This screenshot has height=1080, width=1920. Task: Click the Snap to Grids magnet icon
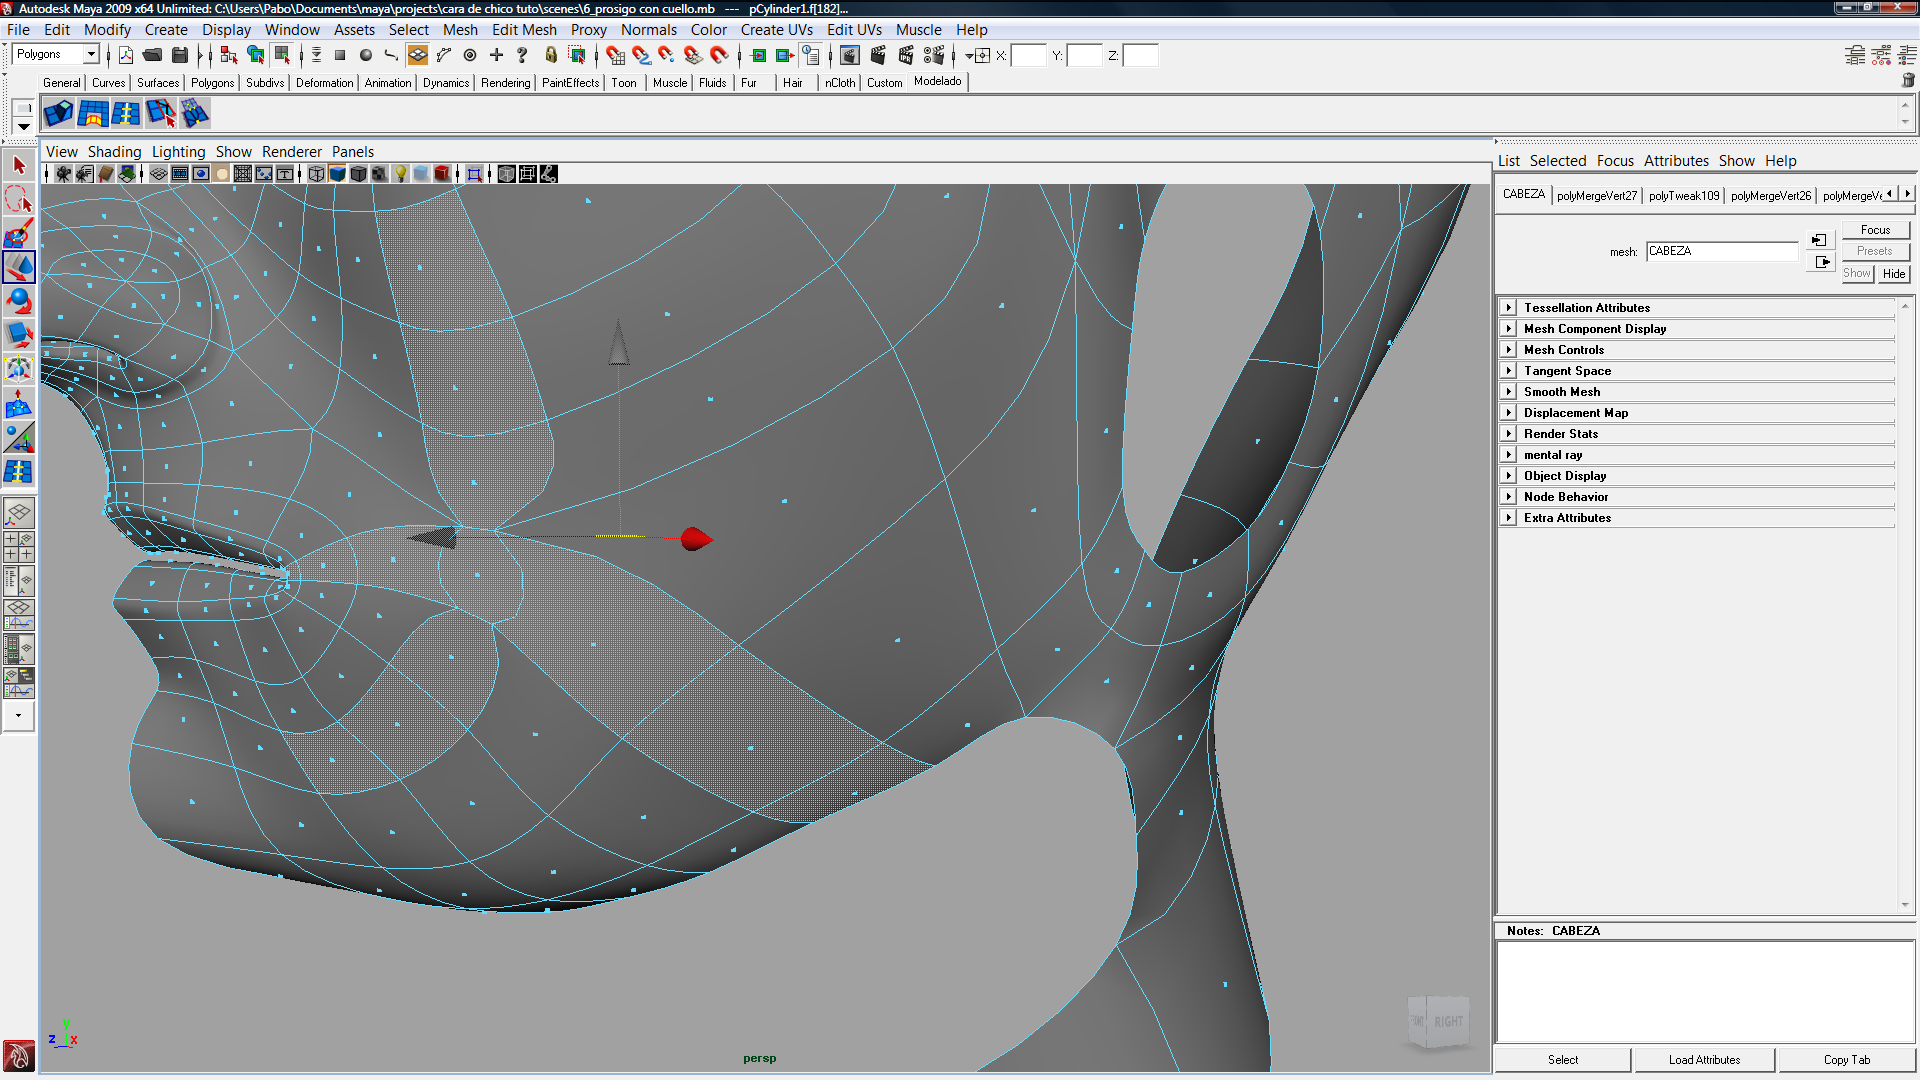tap(615, 56)
